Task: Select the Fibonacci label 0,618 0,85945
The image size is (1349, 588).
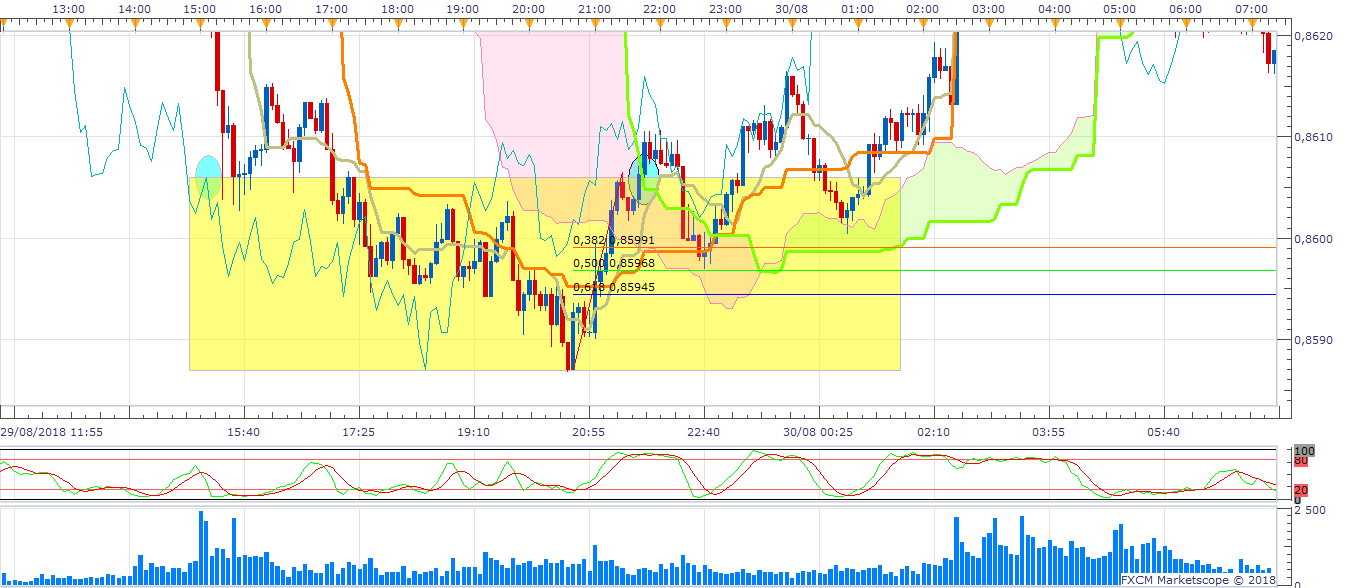Action: 614,287
